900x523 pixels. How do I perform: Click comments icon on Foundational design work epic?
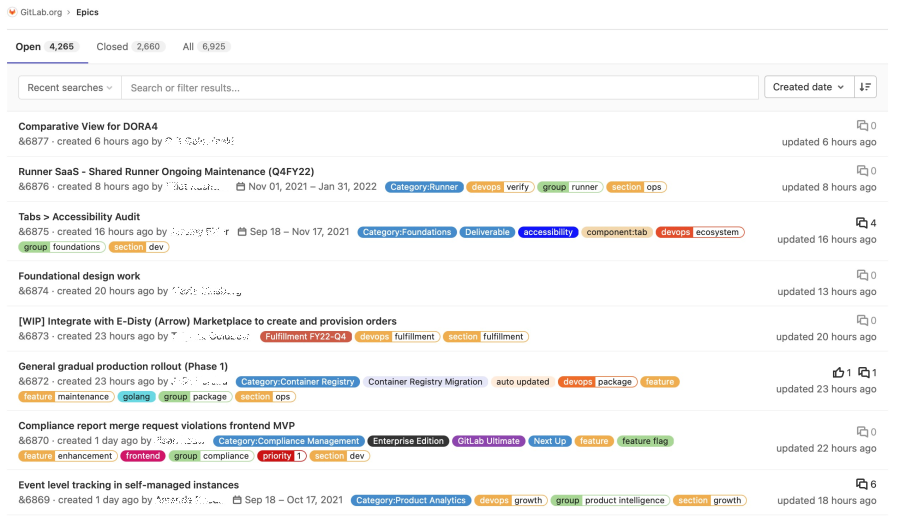click(x=862, y=275)
